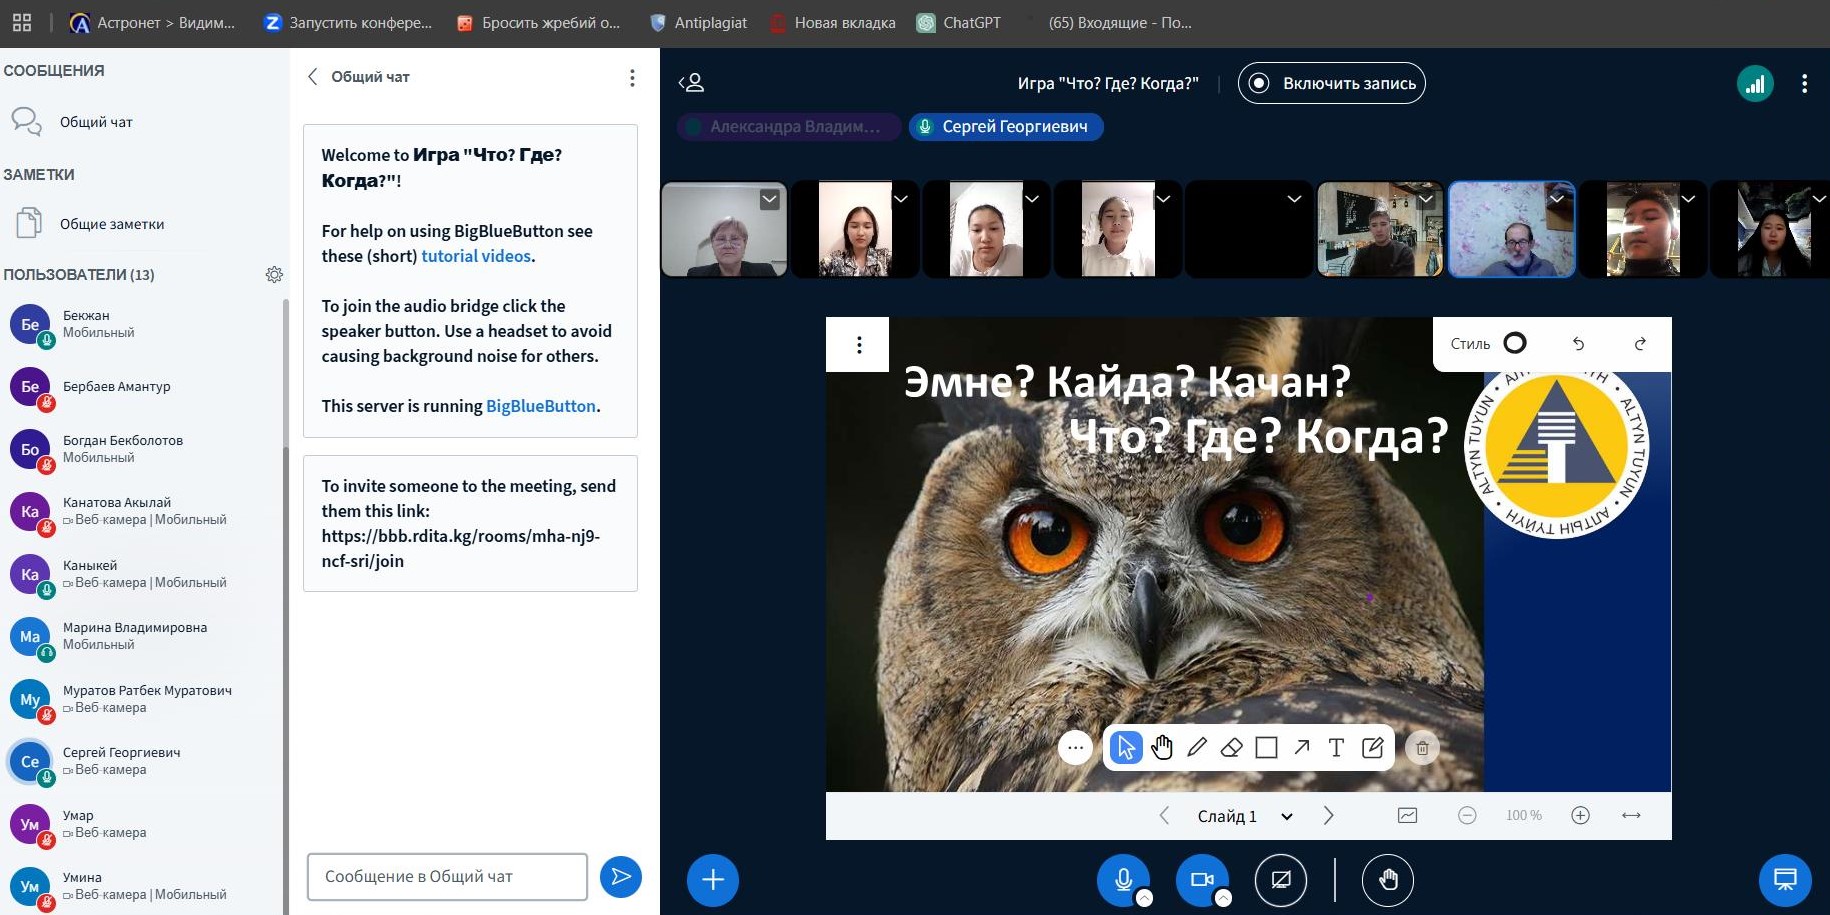This screenshot has width=1830, height=915.
Task: Select the text tool
Action: 1336,747
